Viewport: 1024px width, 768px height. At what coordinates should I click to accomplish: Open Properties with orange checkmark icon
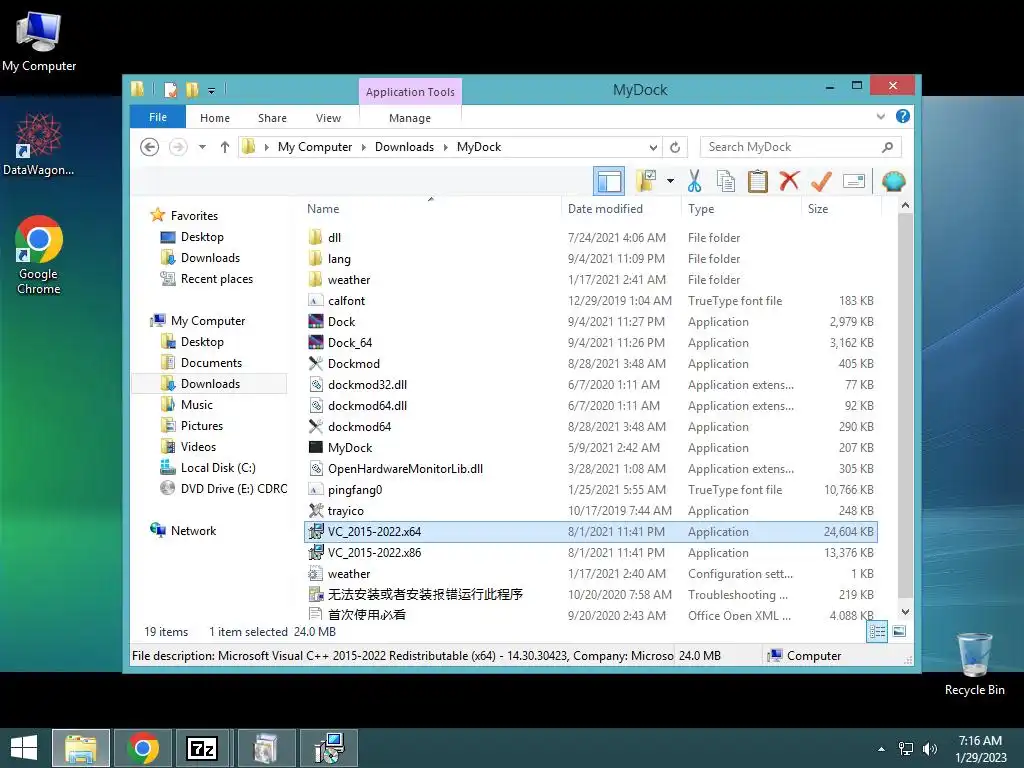(x=821, y=181)
